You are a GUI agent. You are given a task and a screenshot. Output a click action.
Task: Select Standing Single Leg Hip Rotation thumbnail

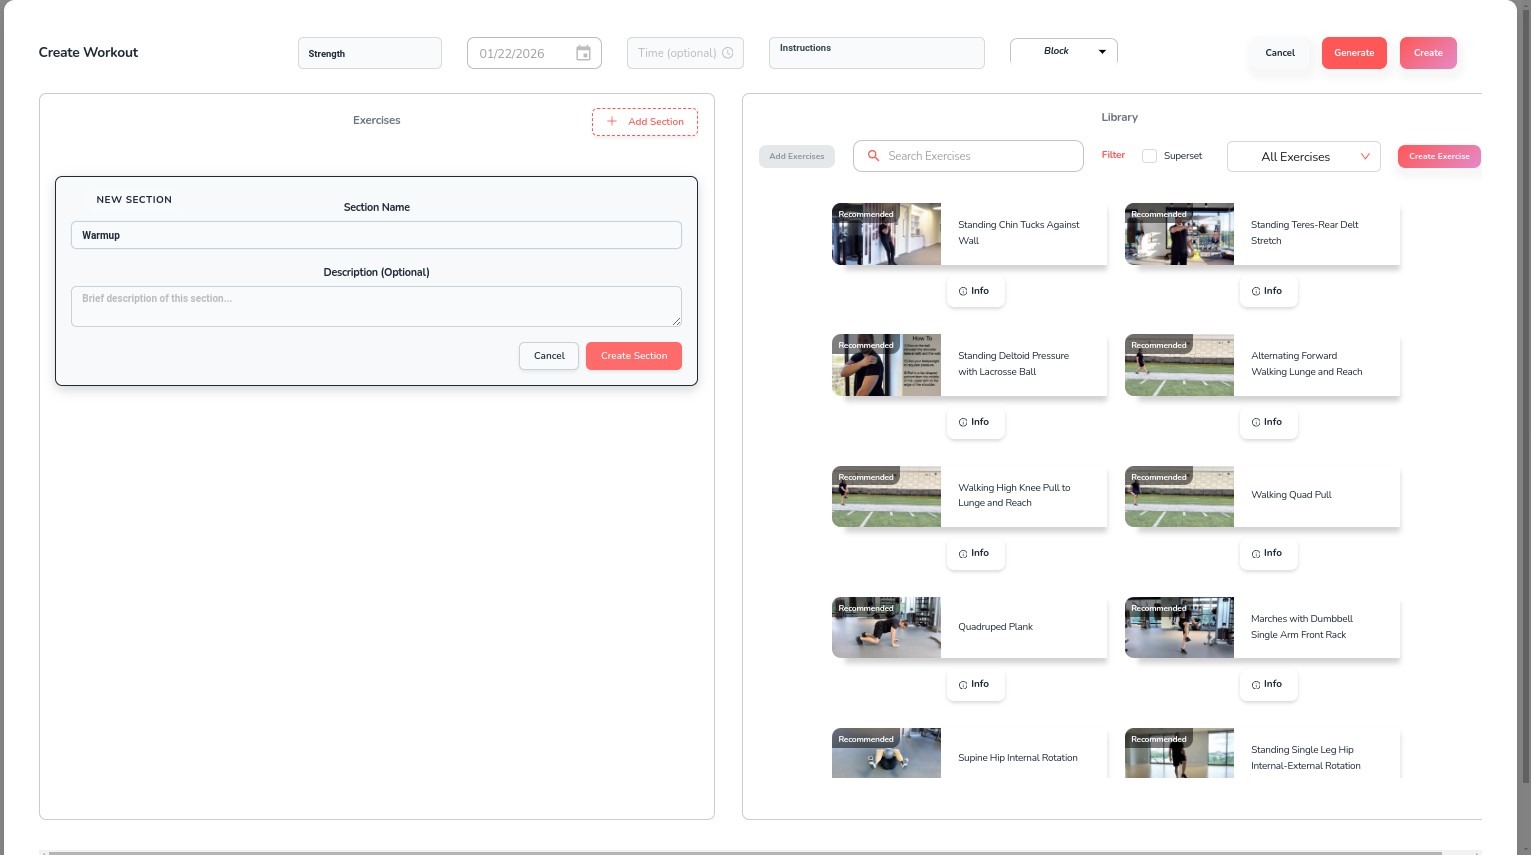[1179, 753]
